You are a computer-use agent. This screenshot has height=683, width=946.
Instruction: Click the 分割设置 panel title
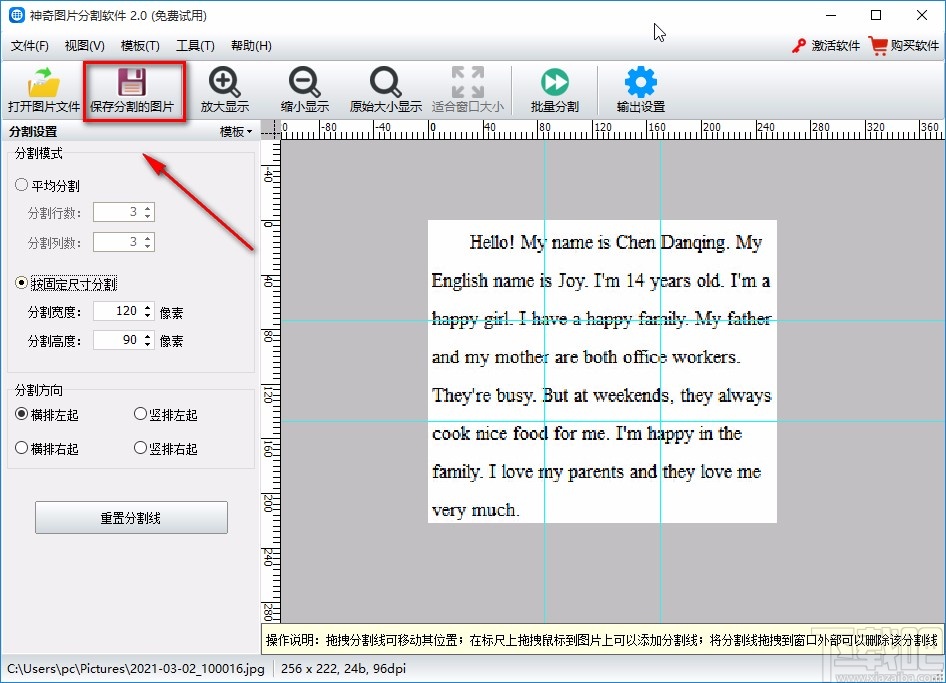pyautogui.click(x=33, y=132)
